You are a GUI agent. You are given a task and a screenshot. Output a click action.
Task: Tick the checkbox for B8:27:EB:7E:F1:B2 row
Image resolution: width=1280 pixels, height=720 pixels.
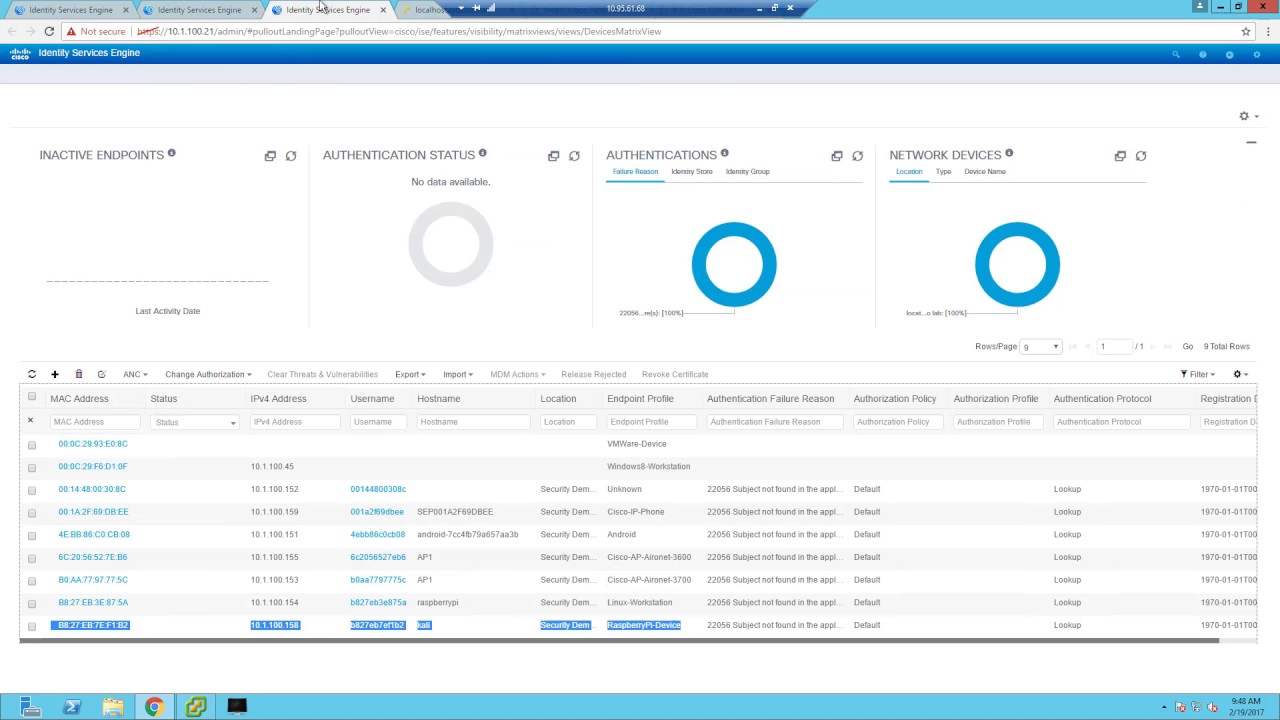32,626
